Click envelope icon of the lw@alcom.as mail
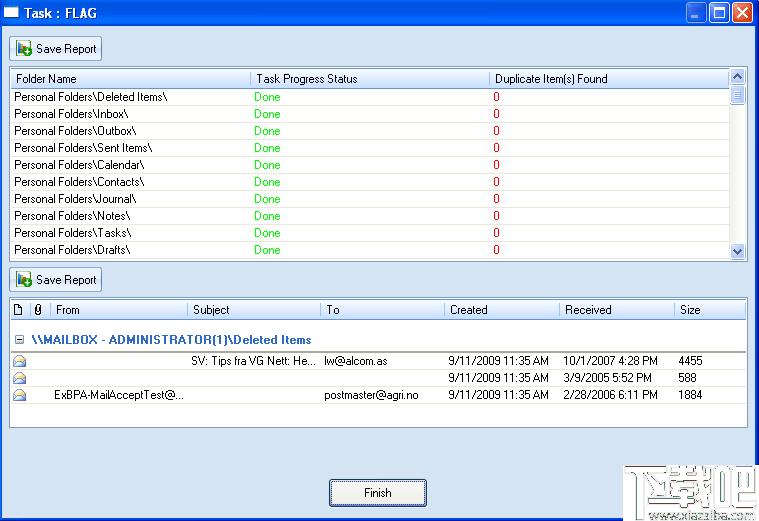This screenshot has height=521, width=759. [20, 361]
